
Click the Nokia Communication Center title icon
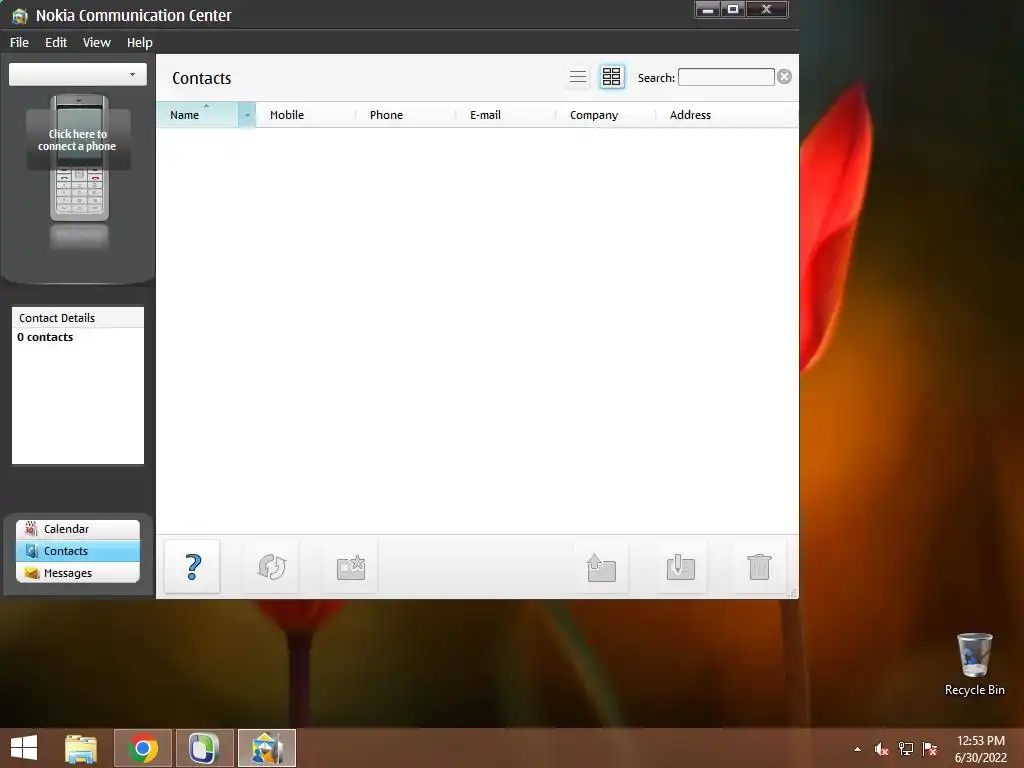(x=20, y=15)
